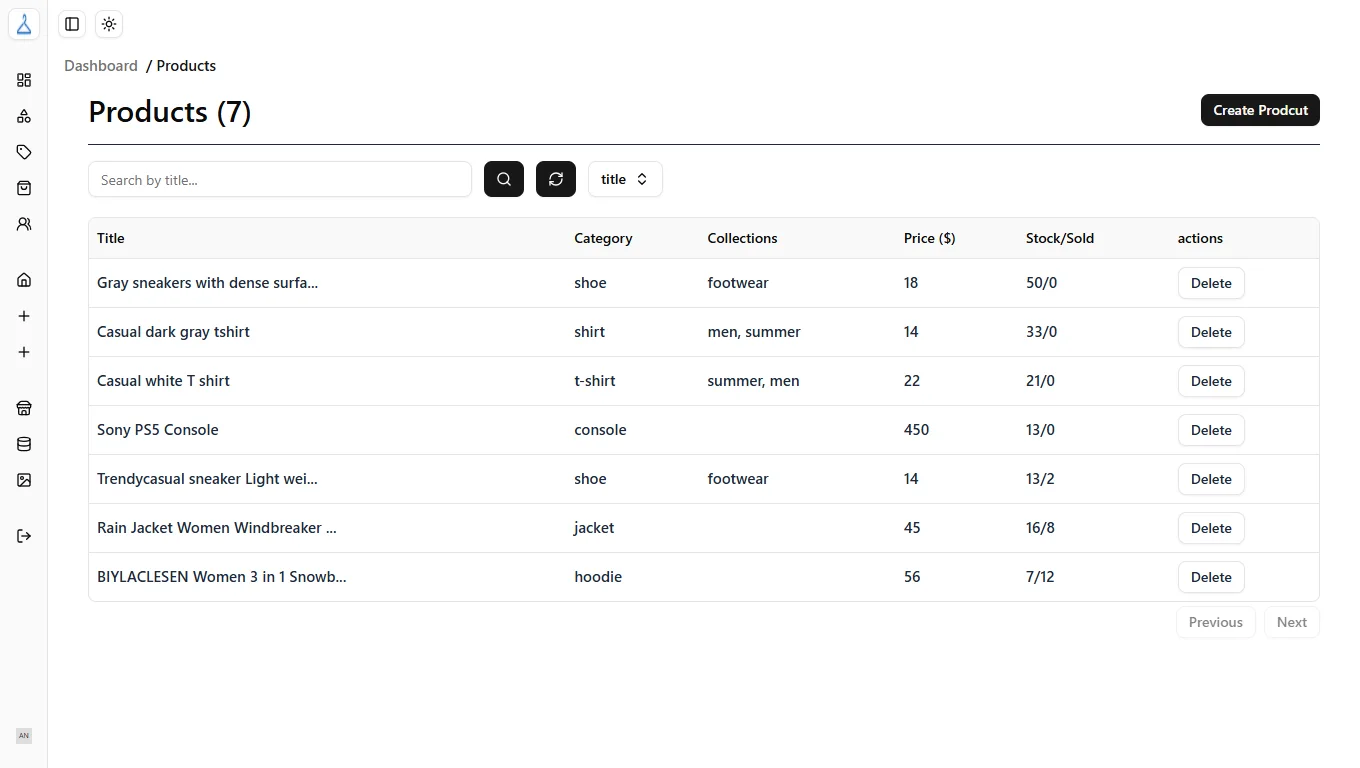Delete the Sony PS5 Console product
This screenshot has height=768, width=1360.
click(x=1211, y=430)
